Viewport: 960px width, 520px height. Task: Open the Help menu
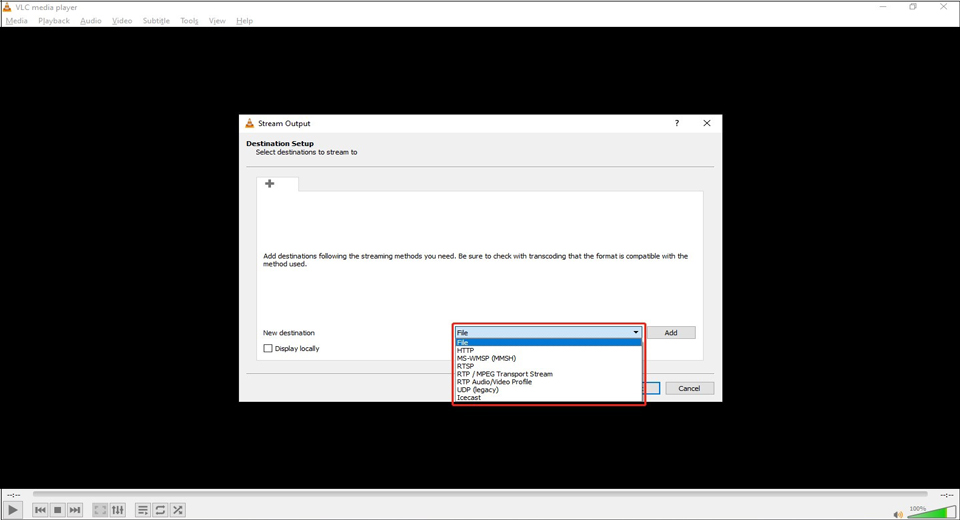[244, 20]
